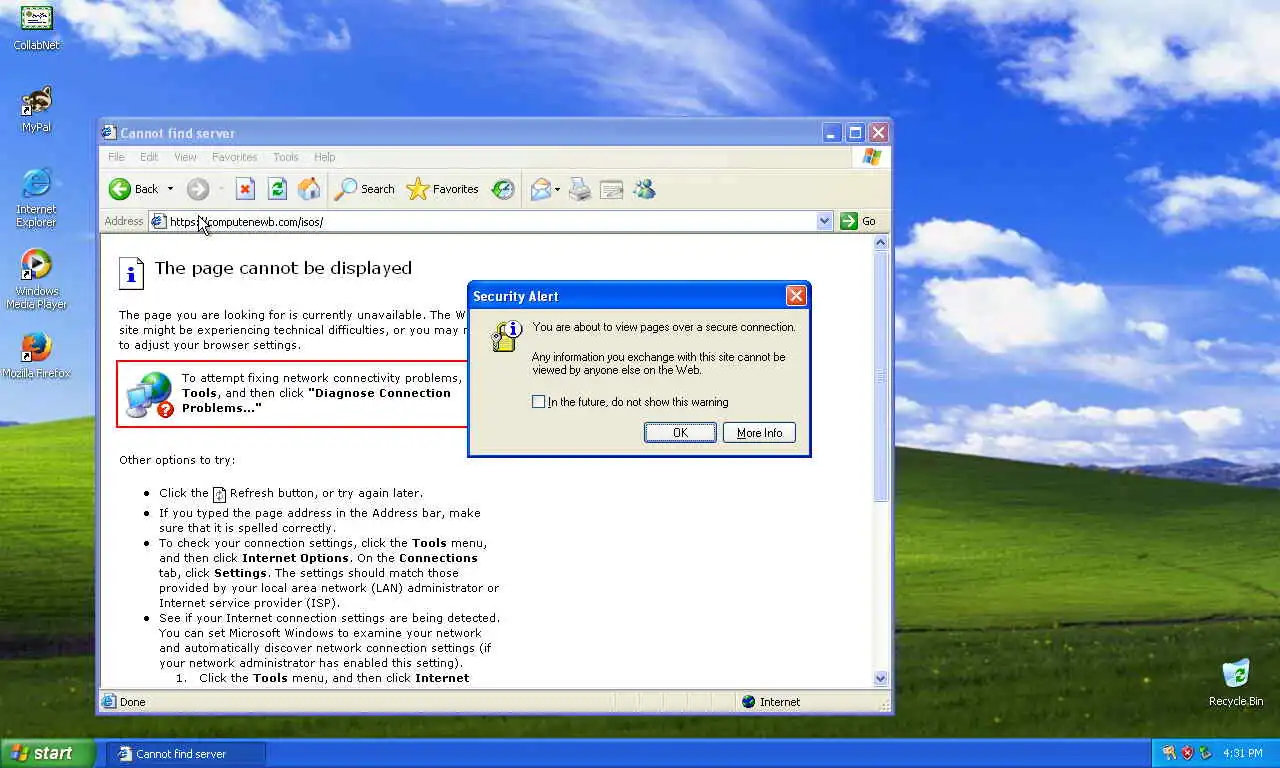Select the Internet Explorer desktop icon

tap(36, 197)
